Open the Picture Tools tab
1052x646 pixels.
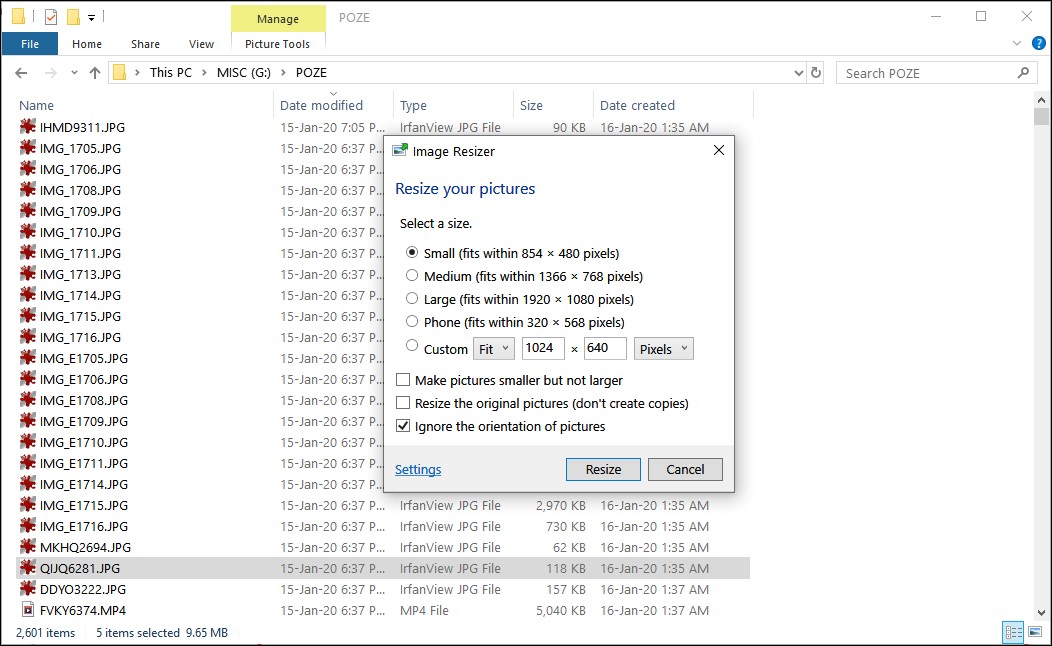coord(277,44)
